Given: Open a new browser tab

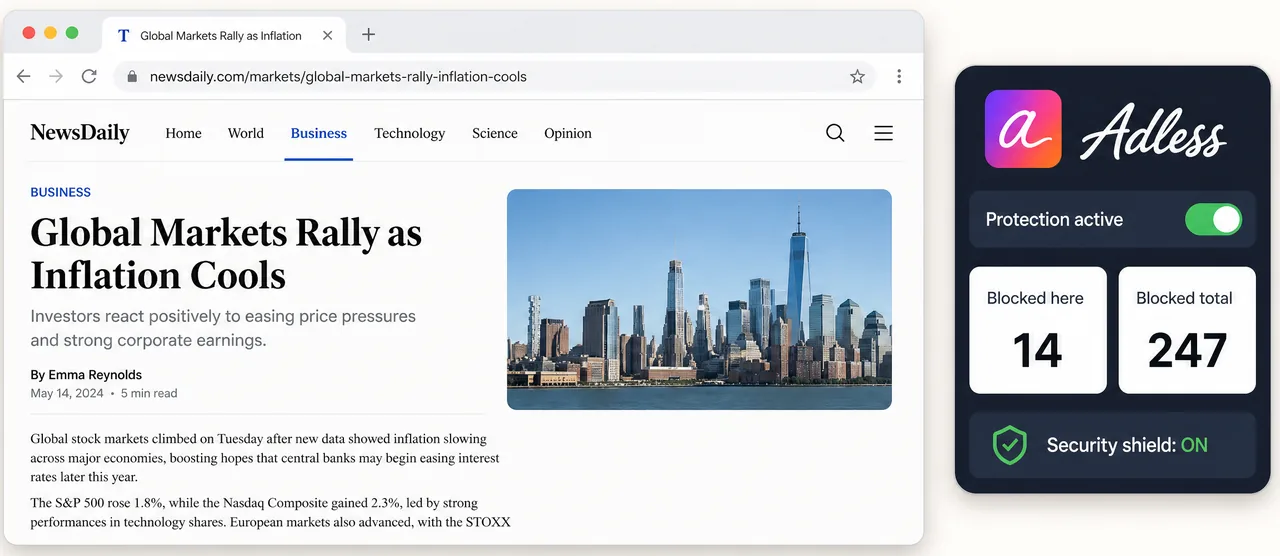Looking at the screenshot, I should point(368,35).
